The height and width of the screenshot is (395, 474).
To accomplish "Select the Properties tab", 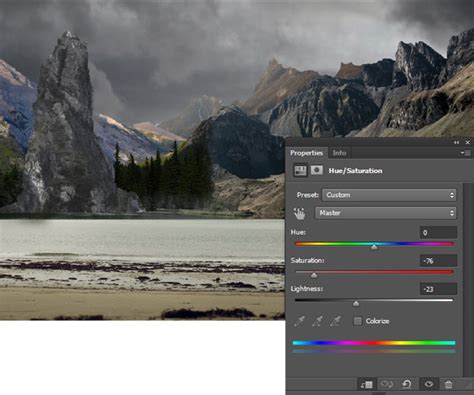I will [x=306, y=153].
